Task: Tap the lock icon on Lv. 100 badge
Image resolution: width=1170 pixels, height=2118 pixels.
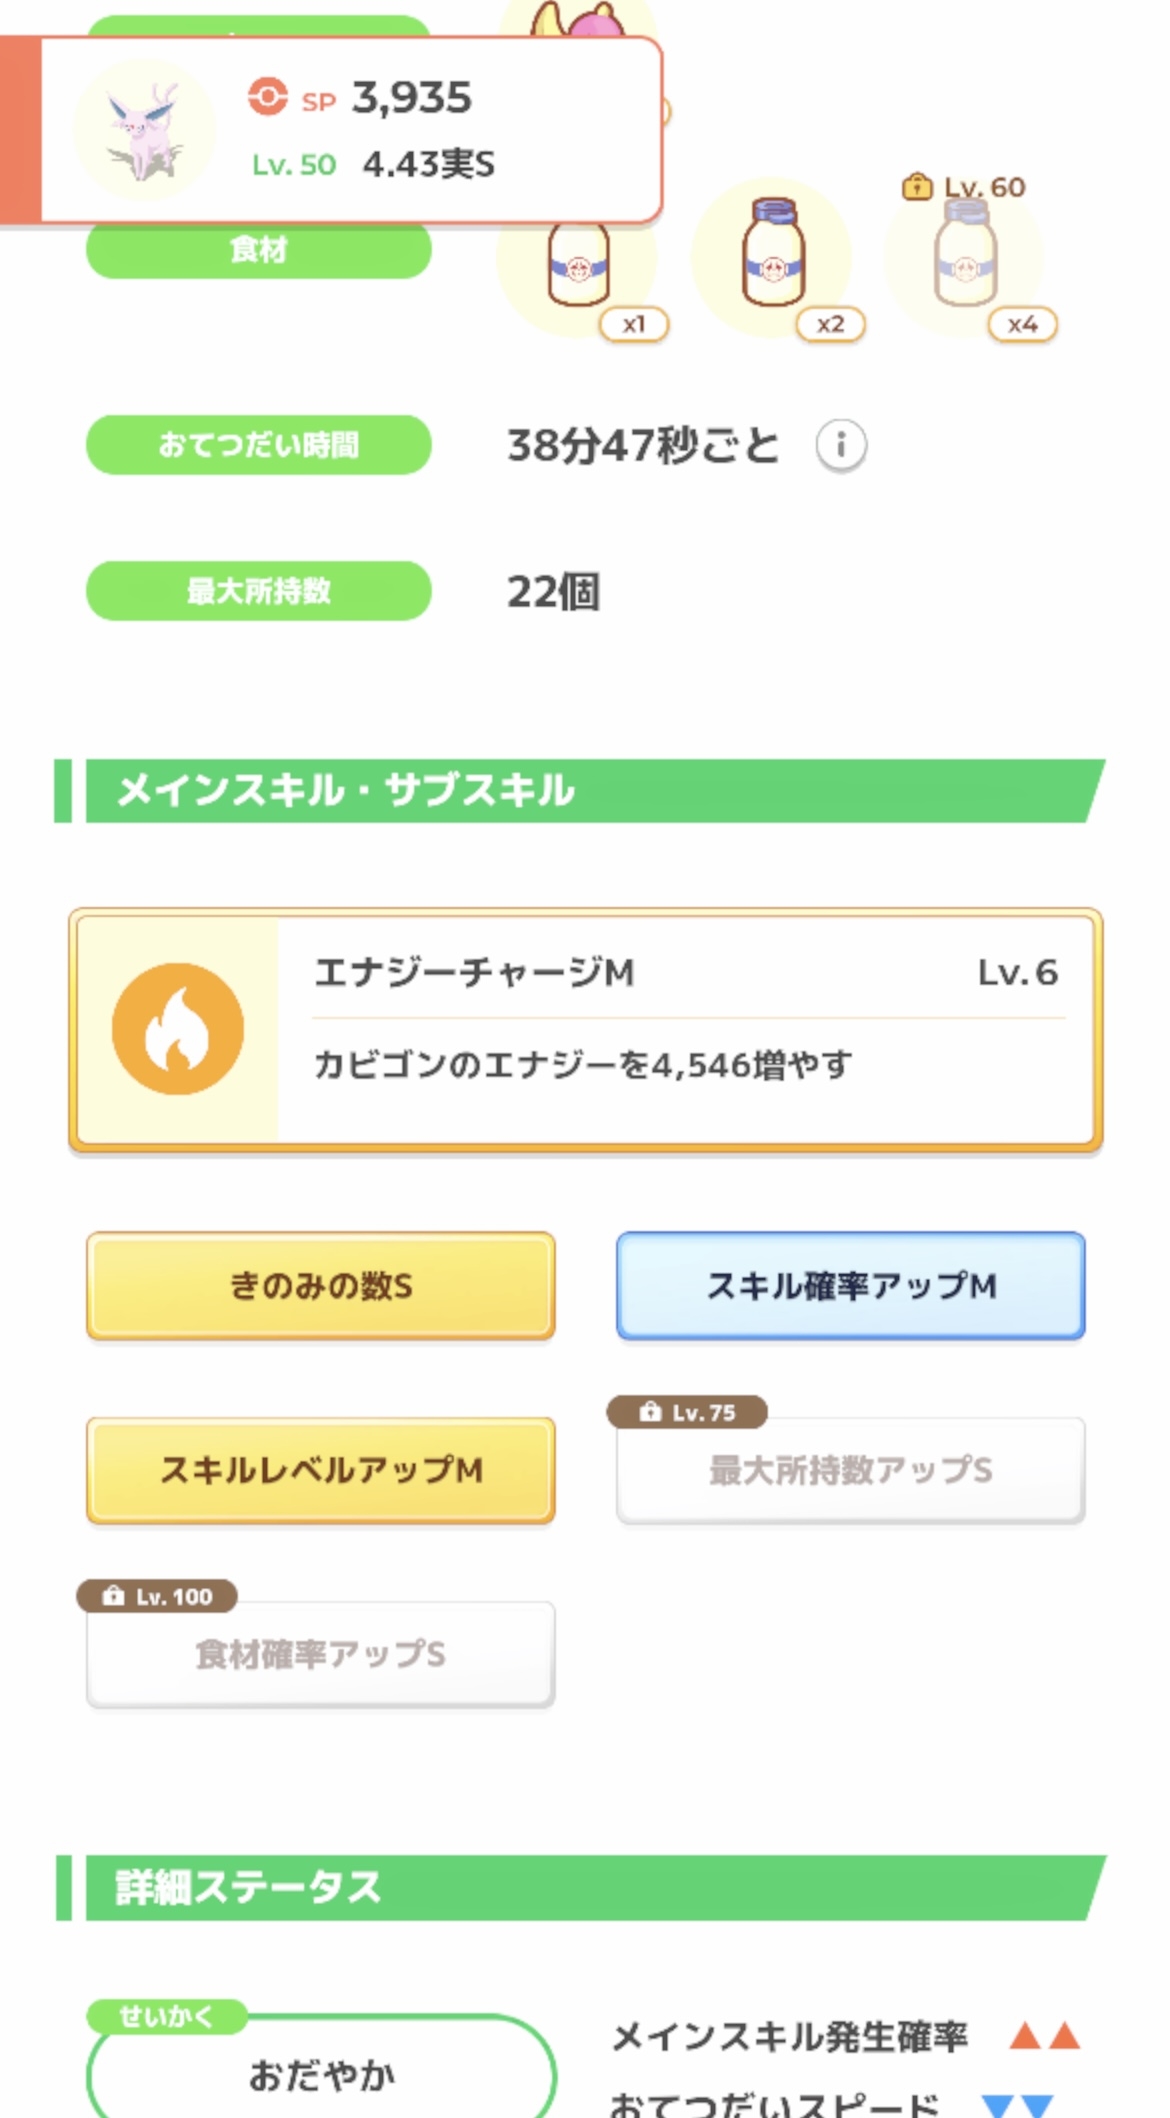Action: point(113,1596)
